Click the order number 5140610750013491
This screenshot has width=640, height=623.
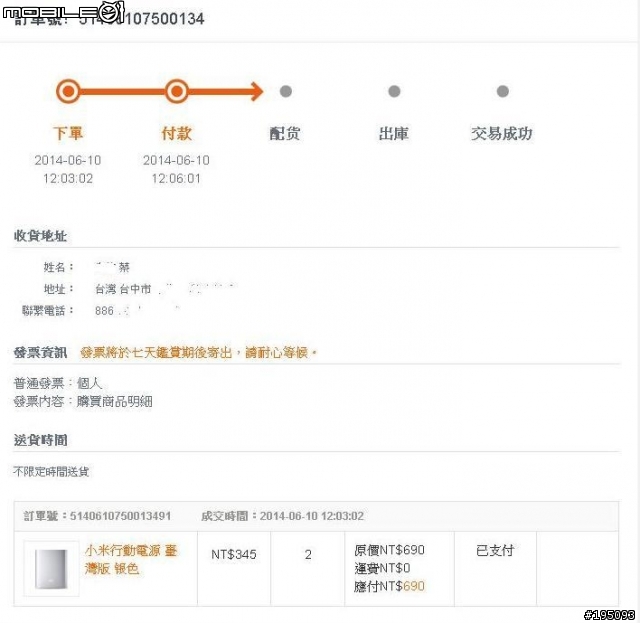point(120,516)
